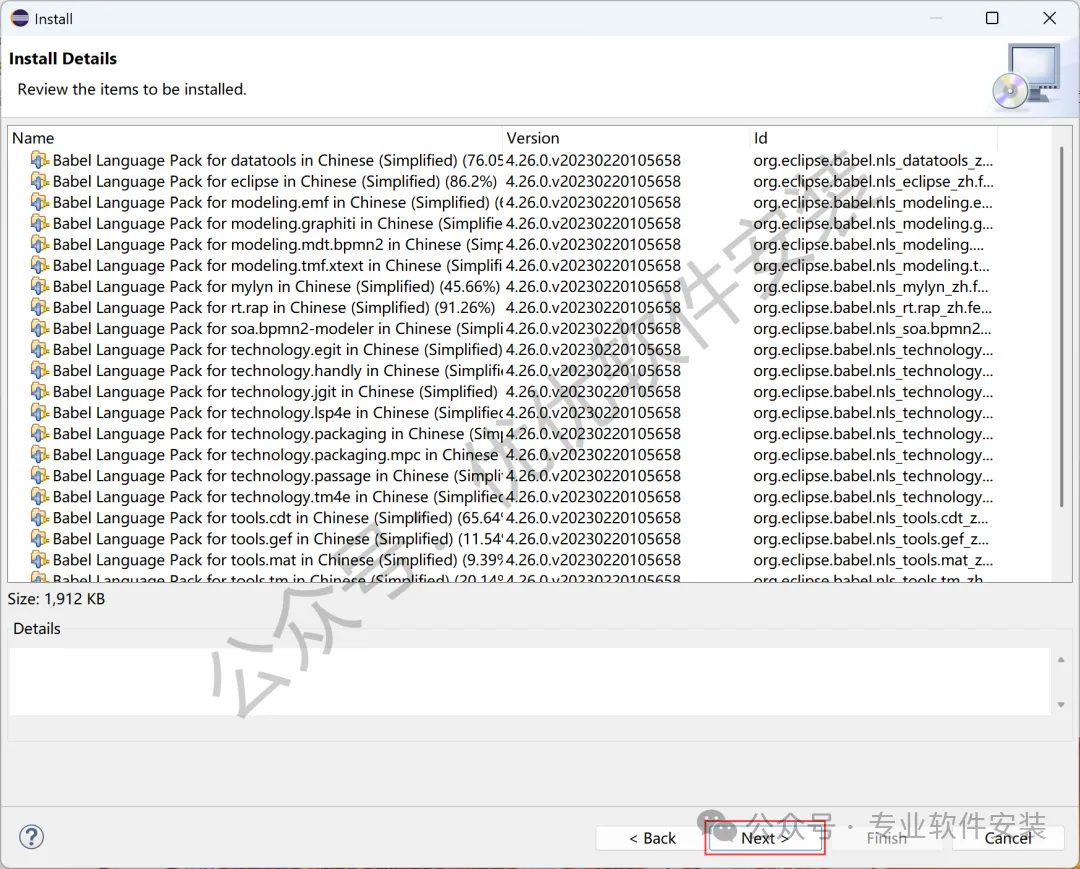Viewport: 1080px width, 869px height.
Task: Click the modeling.graphiti pack icon
Action: pos(40,223)
